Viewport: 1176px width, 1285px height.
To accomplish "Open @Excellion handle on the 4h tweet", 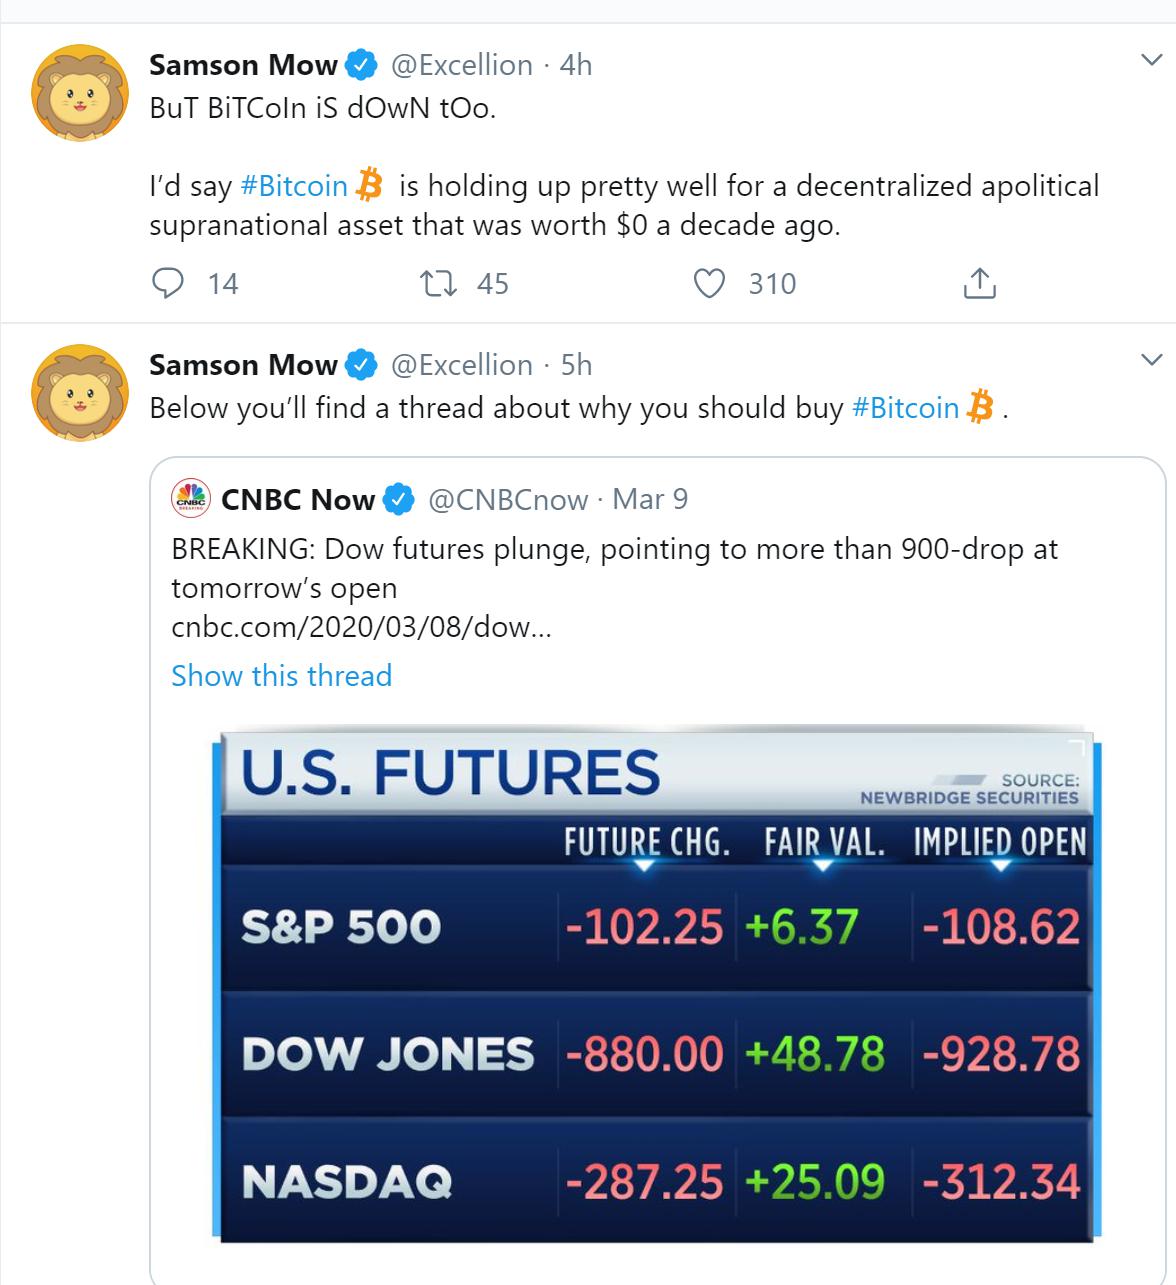I will (x=461, y=65).
